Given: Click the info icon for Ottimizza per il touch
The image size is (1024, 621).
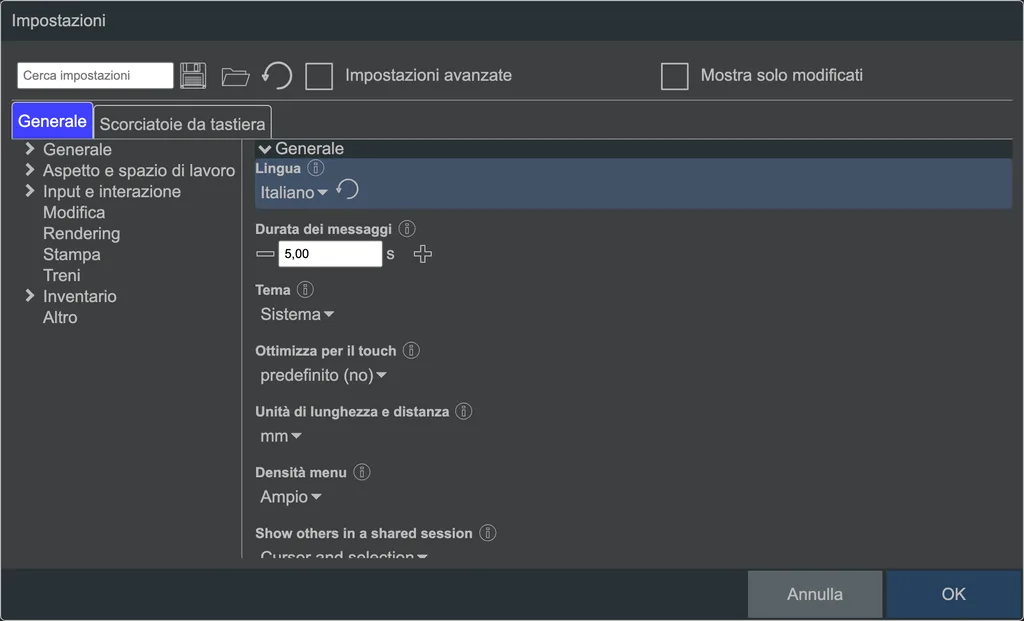Looking at the screenshot, I should (411, 350).
